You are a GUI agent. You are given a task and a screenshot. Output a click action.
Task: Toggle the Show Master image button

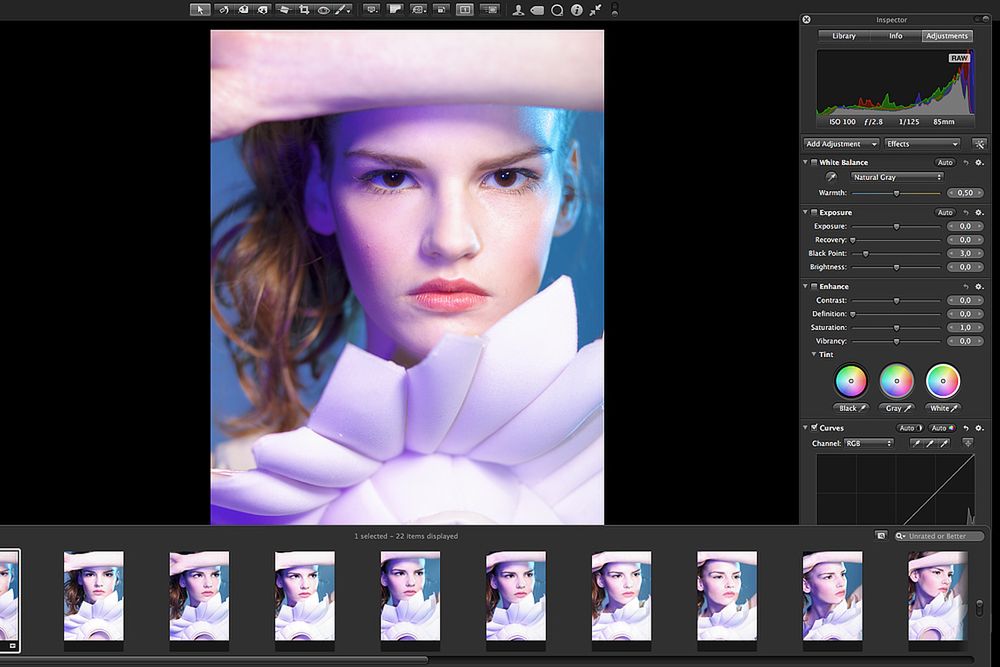(394, 10)
